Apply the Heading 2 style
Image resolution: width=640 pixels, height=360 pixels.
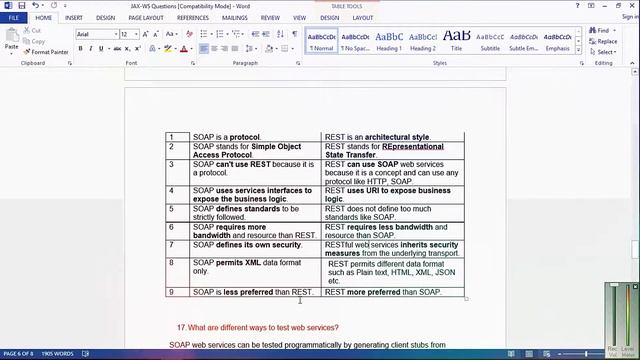click(x=423, y=41)
